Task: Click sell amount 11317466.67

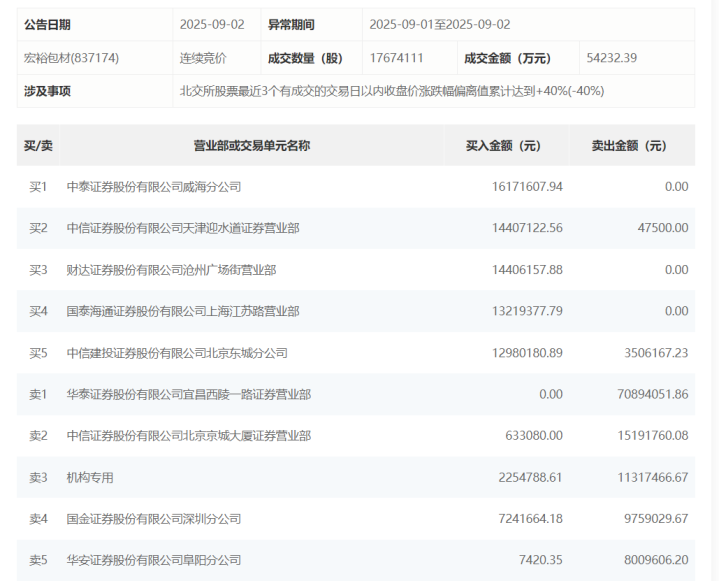Action: pos(653,477)
